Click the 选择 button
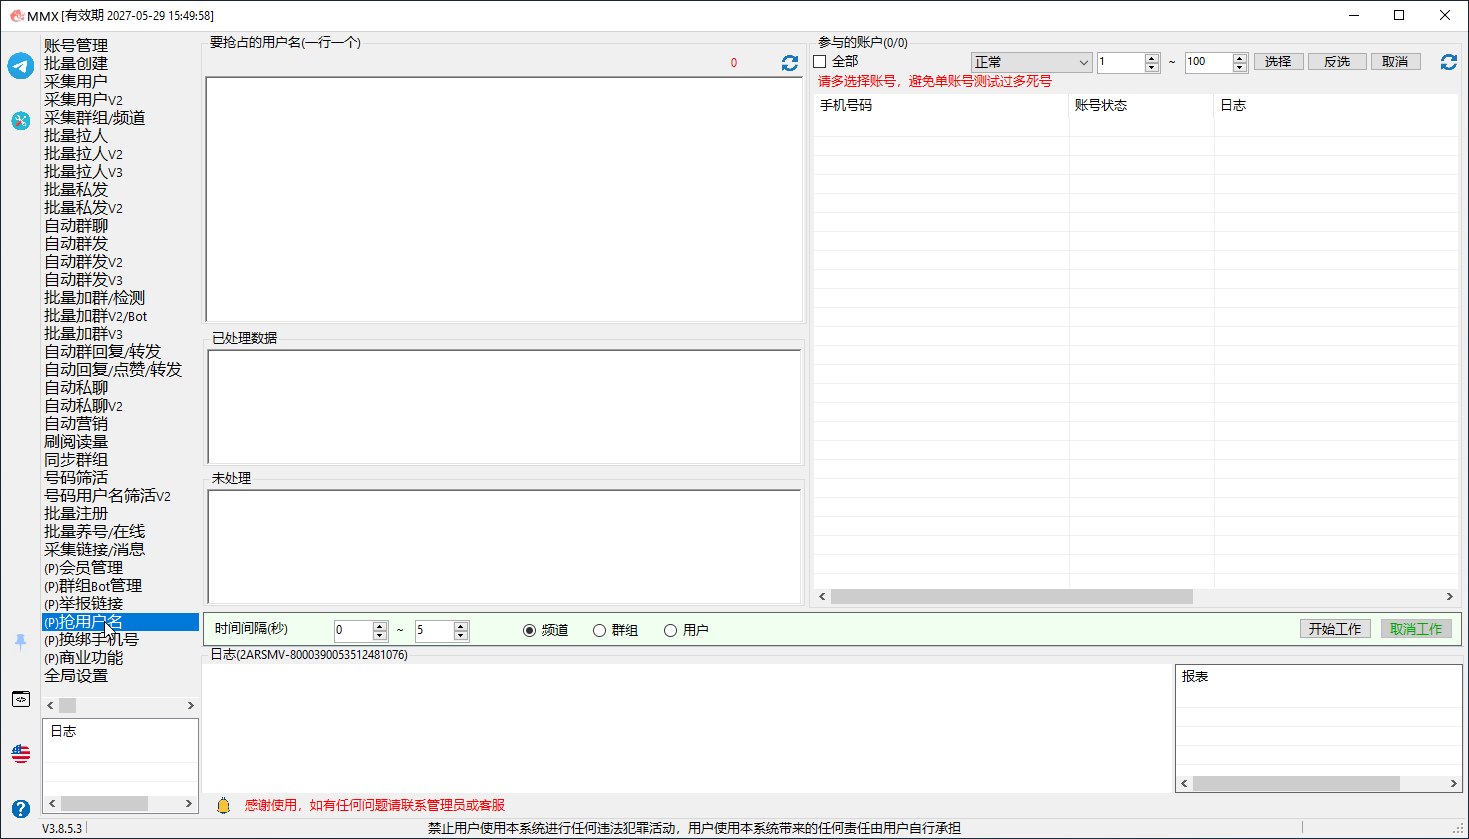The height and width of the screenshot is (839, 1469). pyautogui.click(x=1278, y=62)
